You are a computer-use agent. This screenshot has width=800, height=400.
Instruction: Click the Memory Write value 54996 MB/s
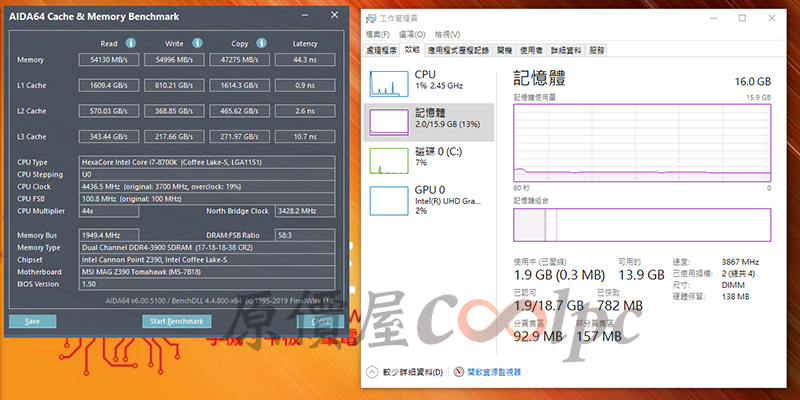tap(174, 60)
